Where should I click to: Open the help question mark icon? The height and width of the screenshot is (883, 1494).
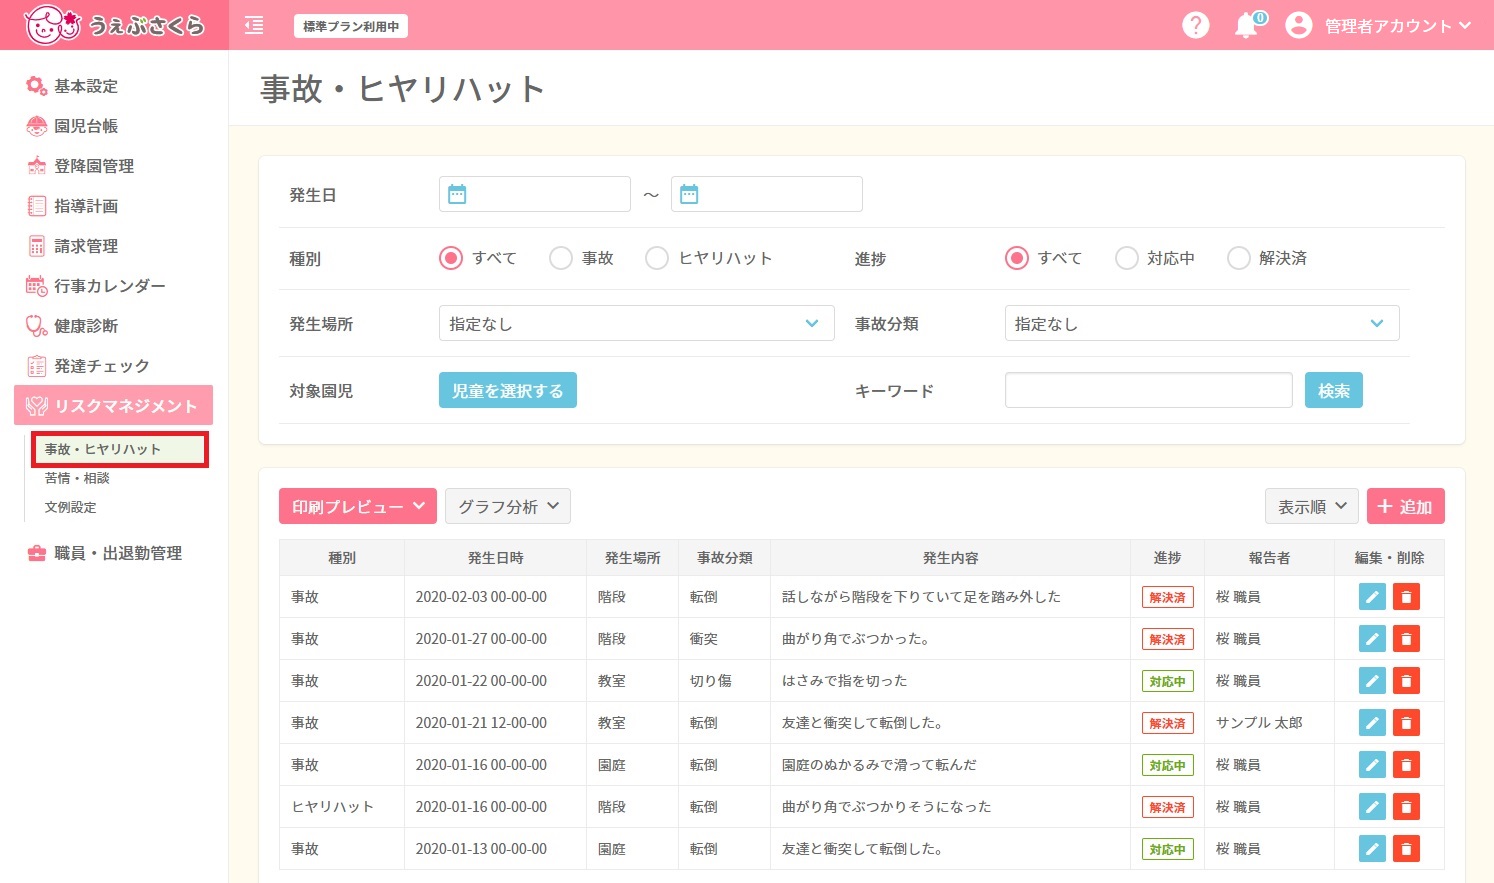point(1196,25)
